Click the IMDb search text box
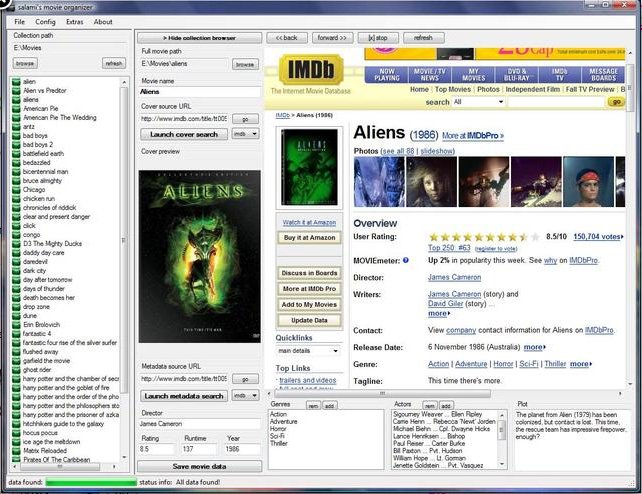The image size is (642, 494). click(556, 102)
